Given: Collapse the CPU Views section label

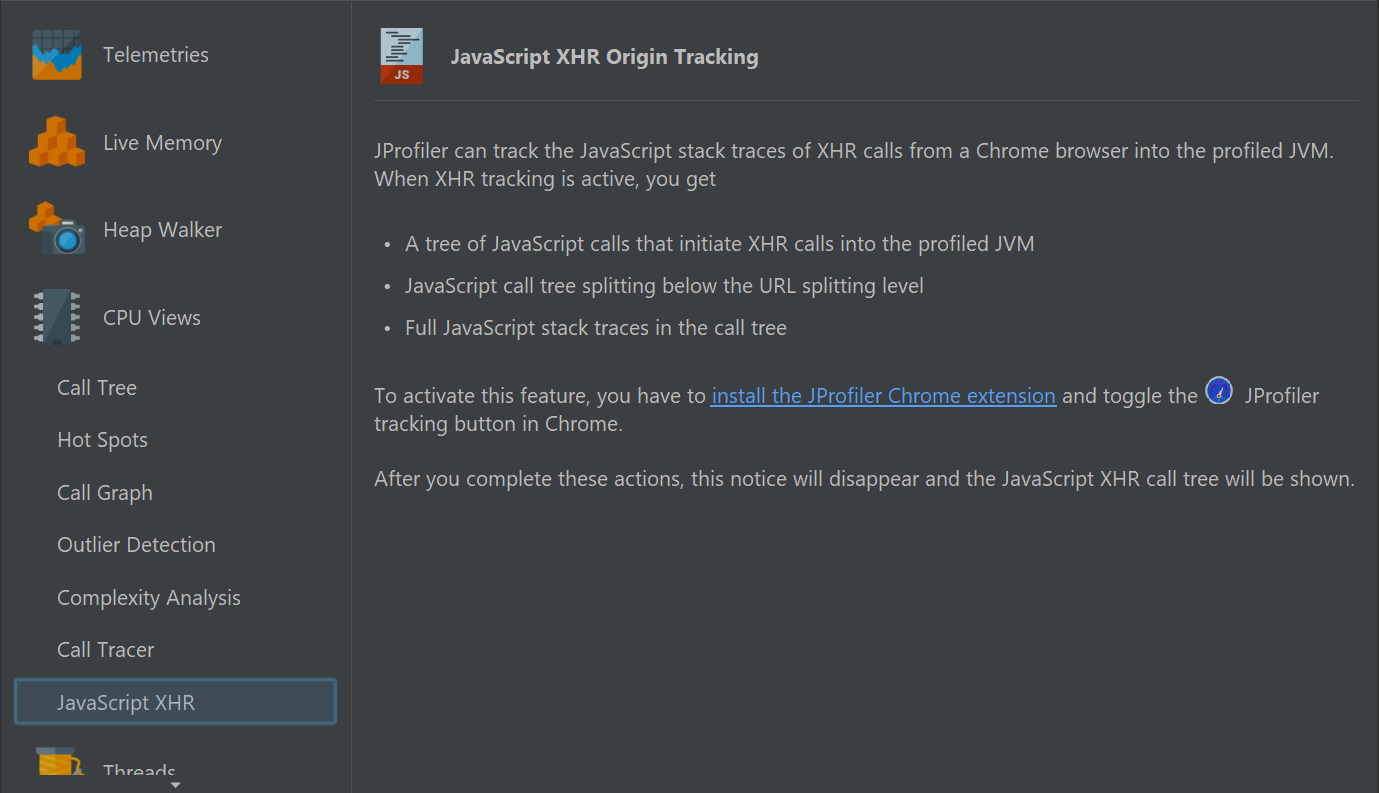Looking at the screenshot, I should tap(152, 318).
